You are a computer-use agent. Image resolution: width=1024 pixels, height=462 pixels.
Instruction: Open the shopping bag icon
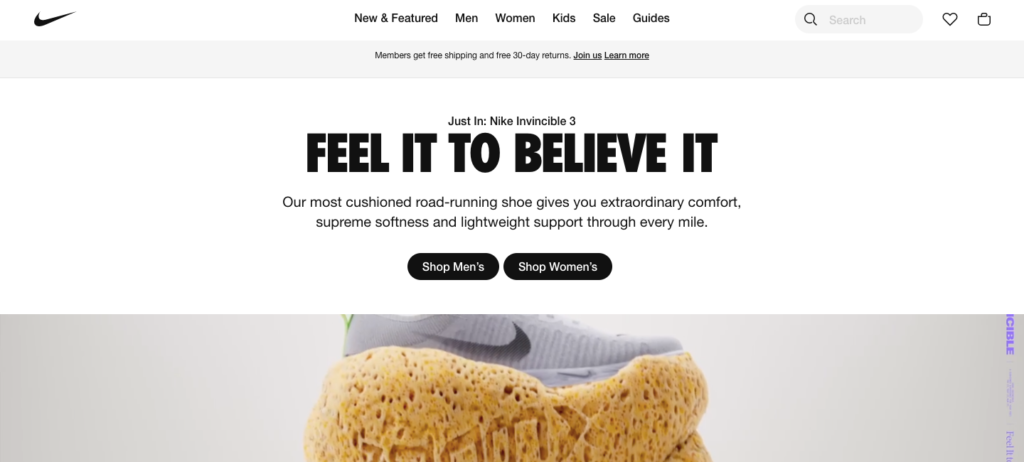click(x=984, y=20)
